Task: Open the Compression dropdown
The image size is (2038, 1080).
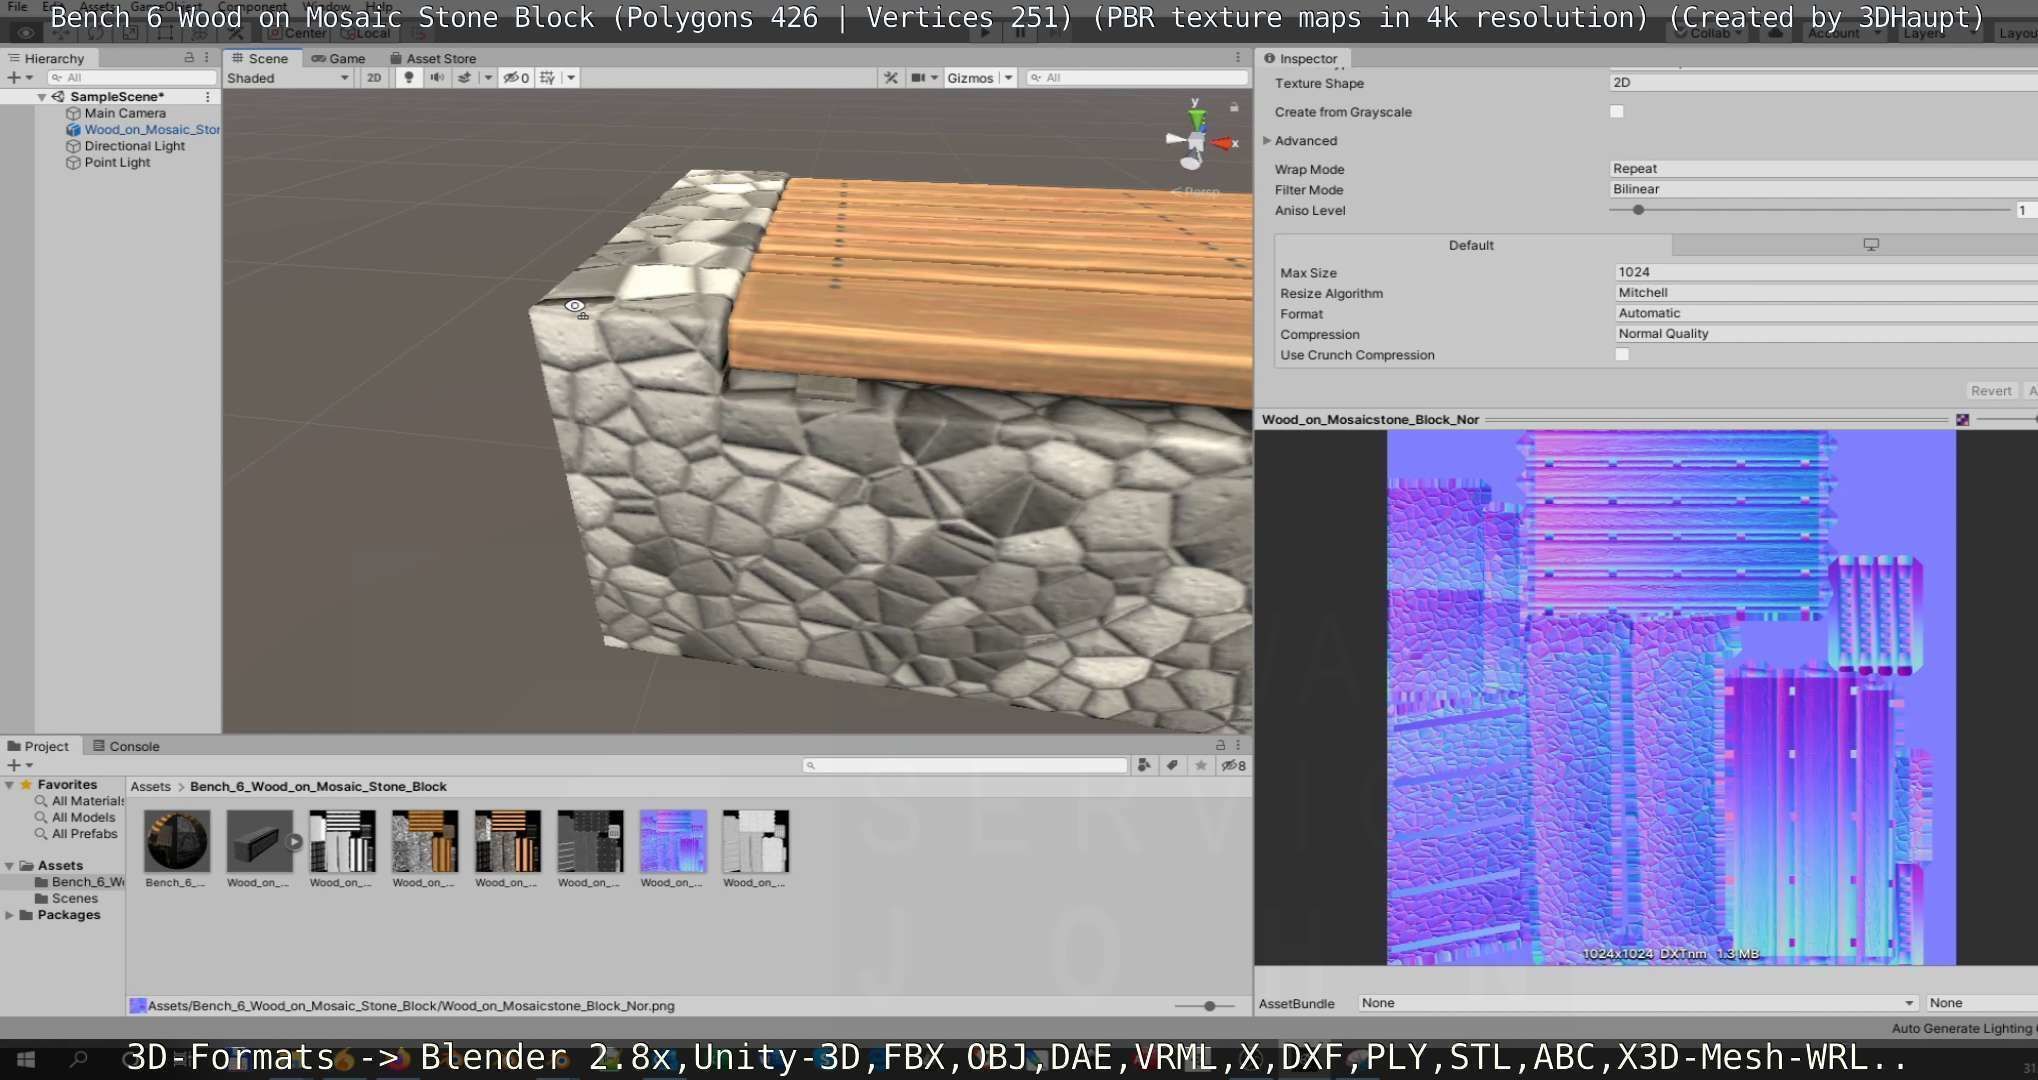Action: point(1826,334)
